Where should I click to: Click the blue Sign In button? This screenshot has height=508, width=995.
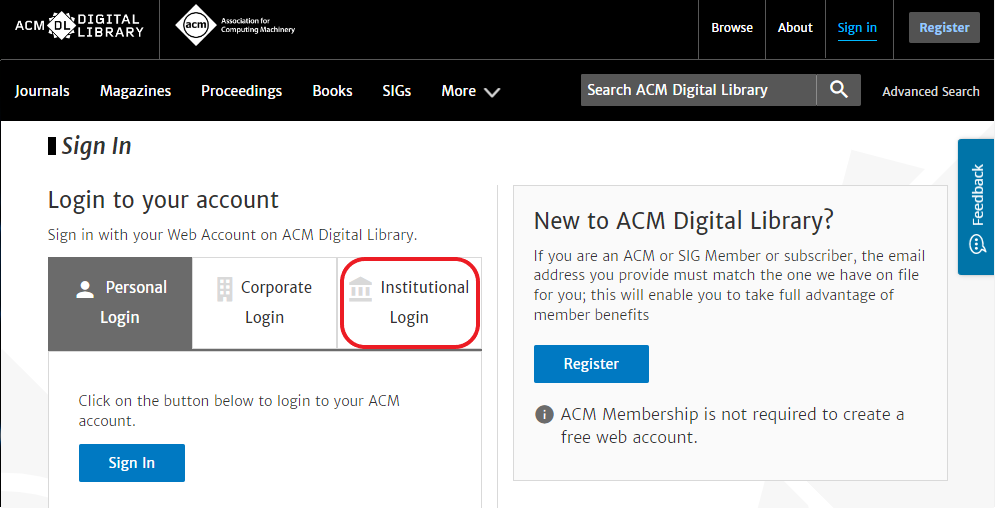131,463
